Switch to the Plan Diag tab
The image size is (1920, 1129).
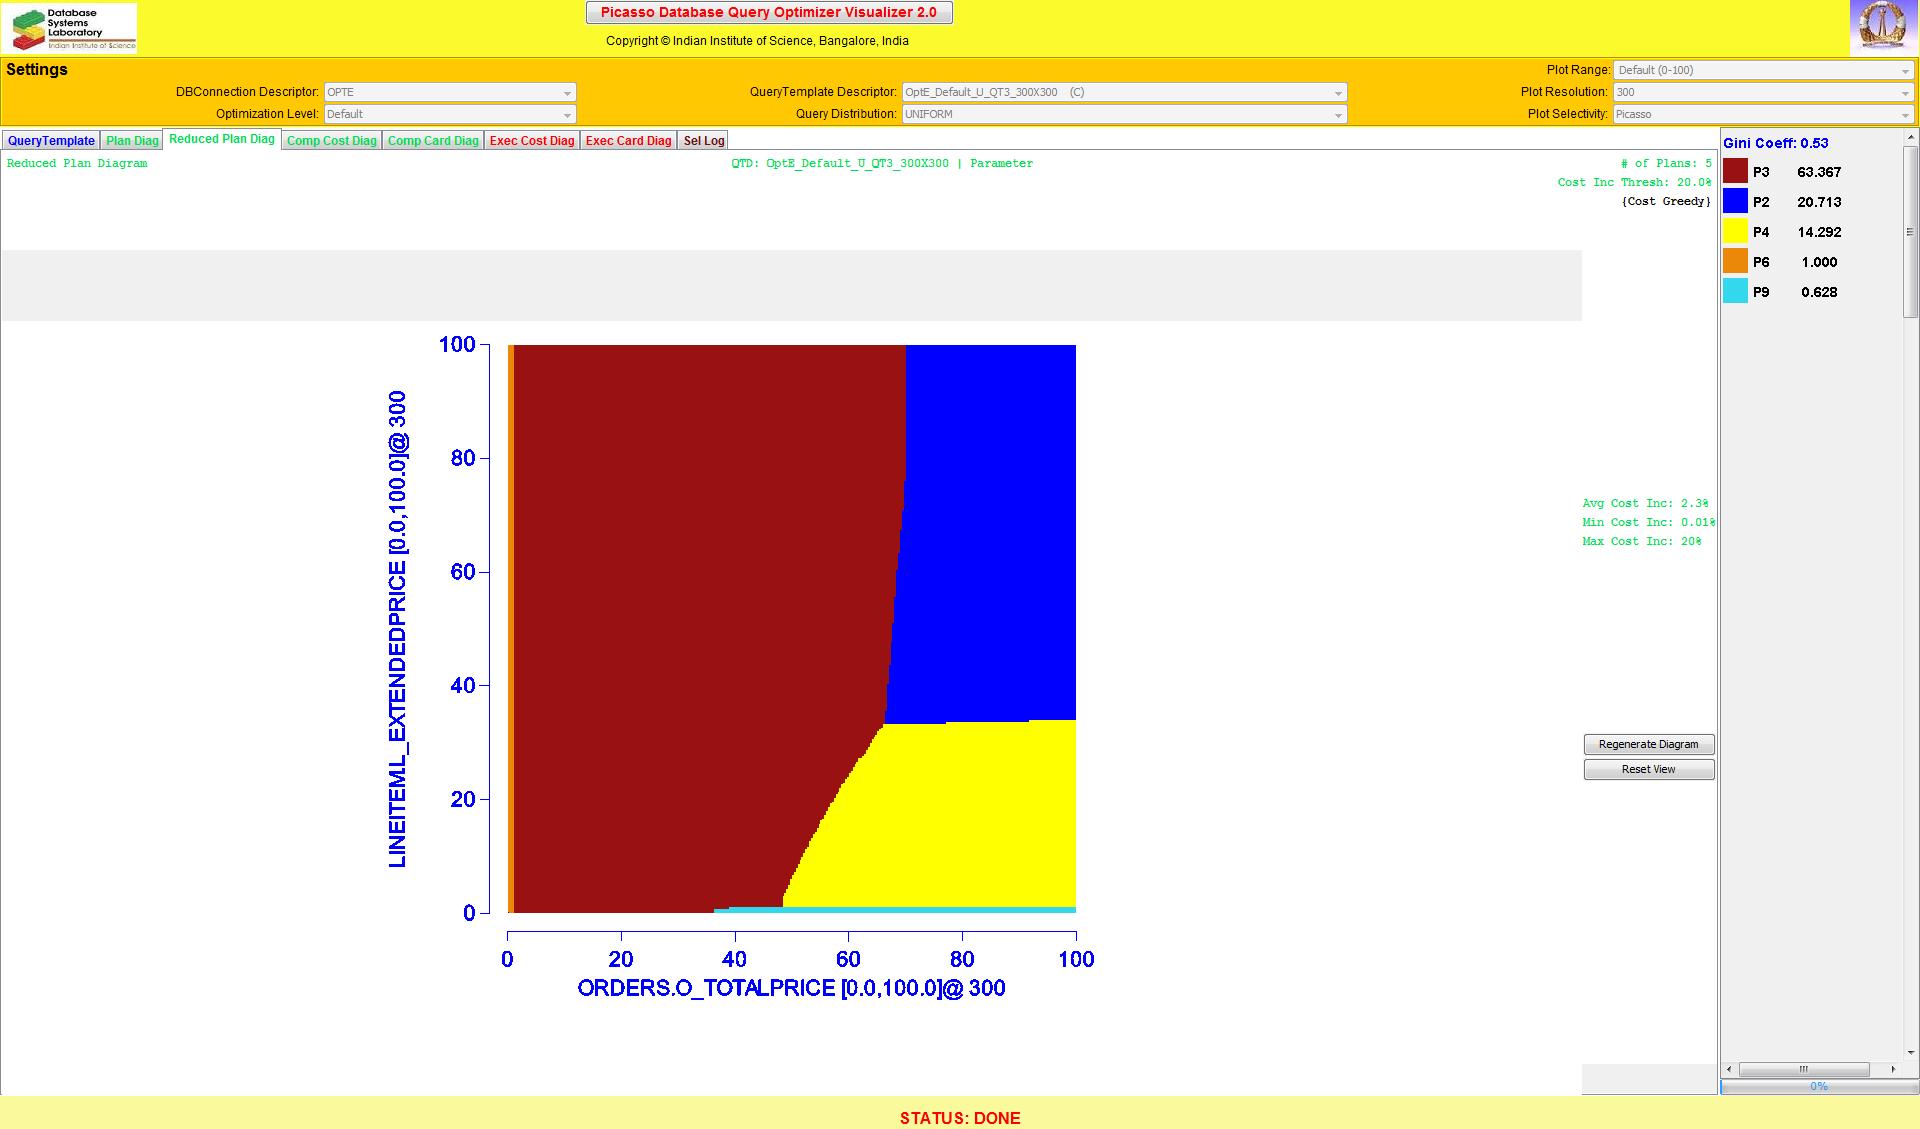click(132, 141)
